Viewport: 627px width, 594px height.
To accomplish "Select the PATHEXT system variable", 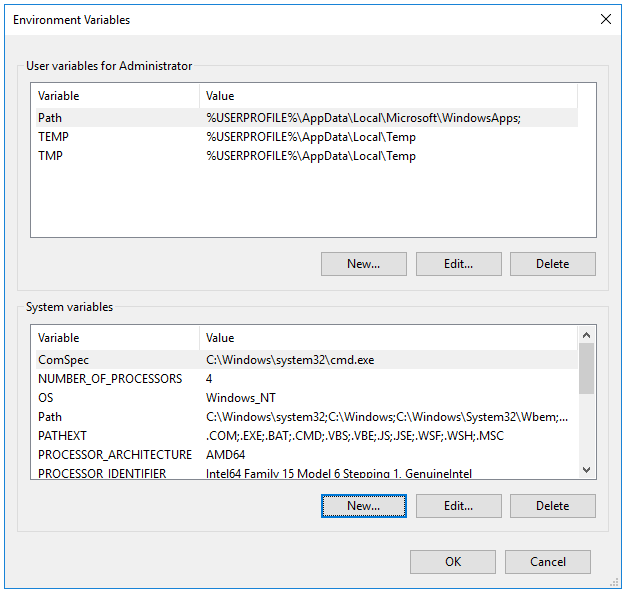I will [307, 436].
